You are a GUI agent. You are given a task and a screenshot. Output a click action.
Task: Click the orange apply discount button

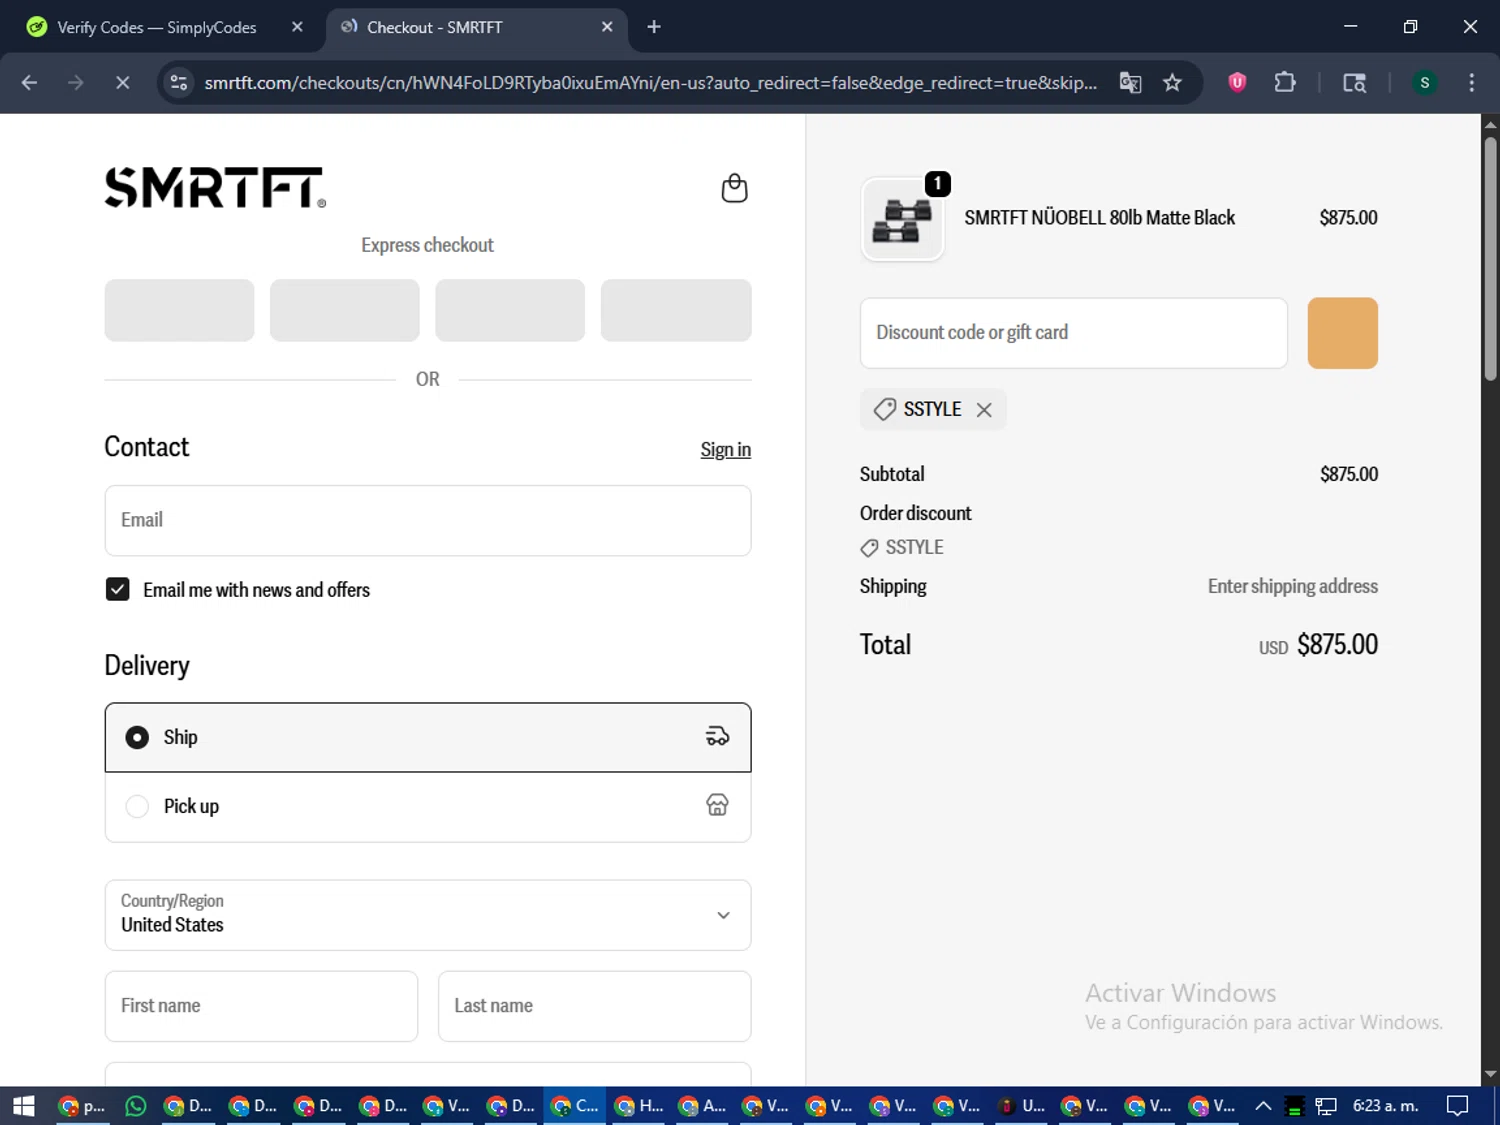(x=1342, y=333)
